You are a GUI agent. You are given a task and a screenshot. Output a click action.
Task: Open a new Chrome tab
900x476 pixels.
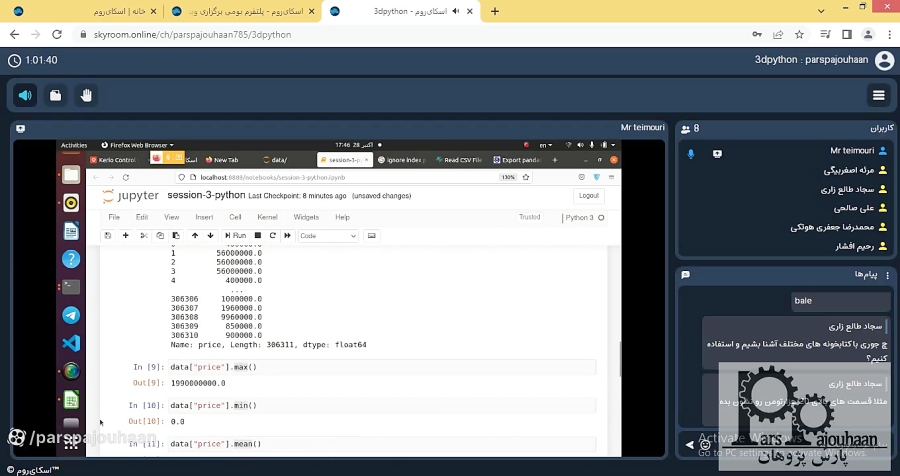[x=494, y=11]
